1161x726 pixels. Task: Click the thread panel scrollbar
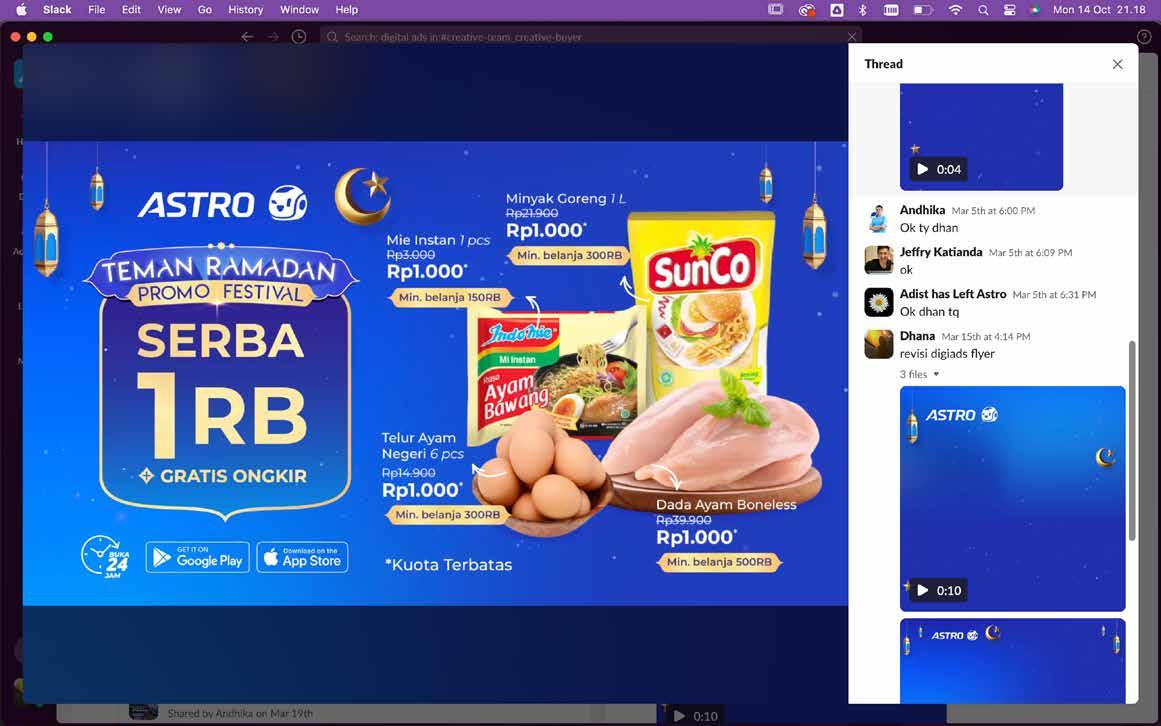pos(1131,441)
